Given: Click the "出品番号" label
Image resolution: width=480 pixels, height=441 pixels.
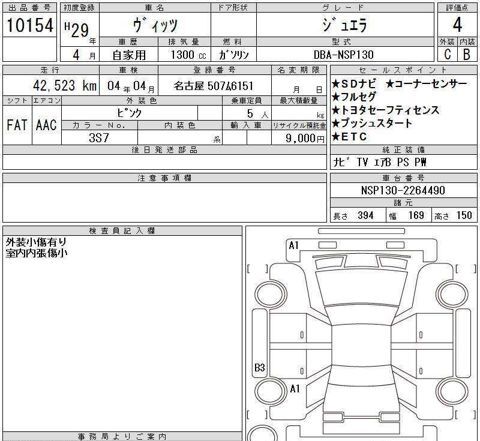Looking at the screenshot, I should point(30,8).
